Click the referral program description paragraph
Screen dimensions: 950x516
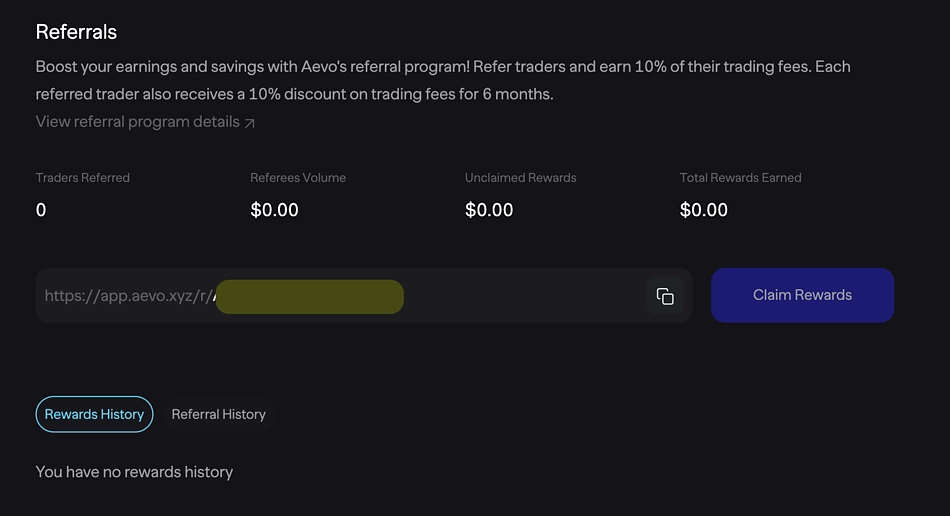coord(440,80)
